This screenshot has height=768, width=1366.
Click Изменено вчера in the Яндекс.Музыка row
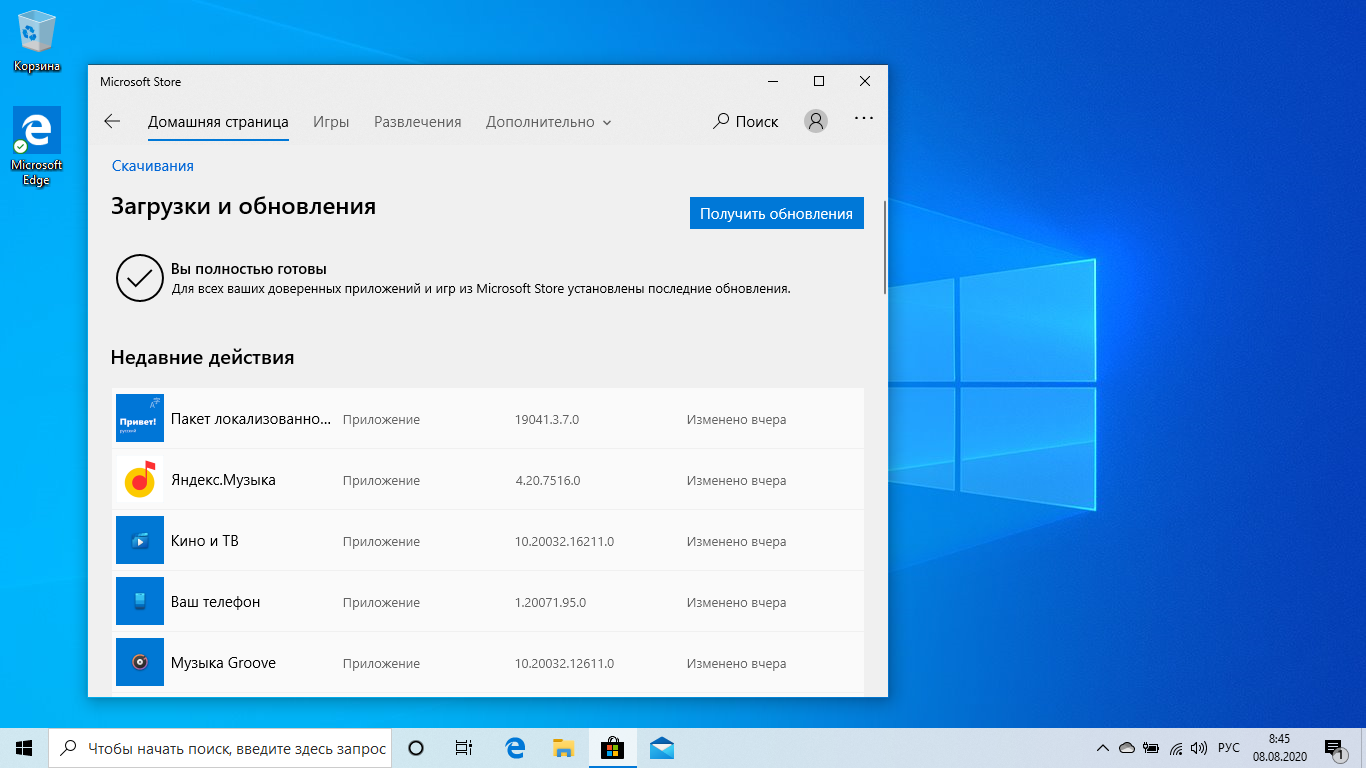tap(736, 481)
